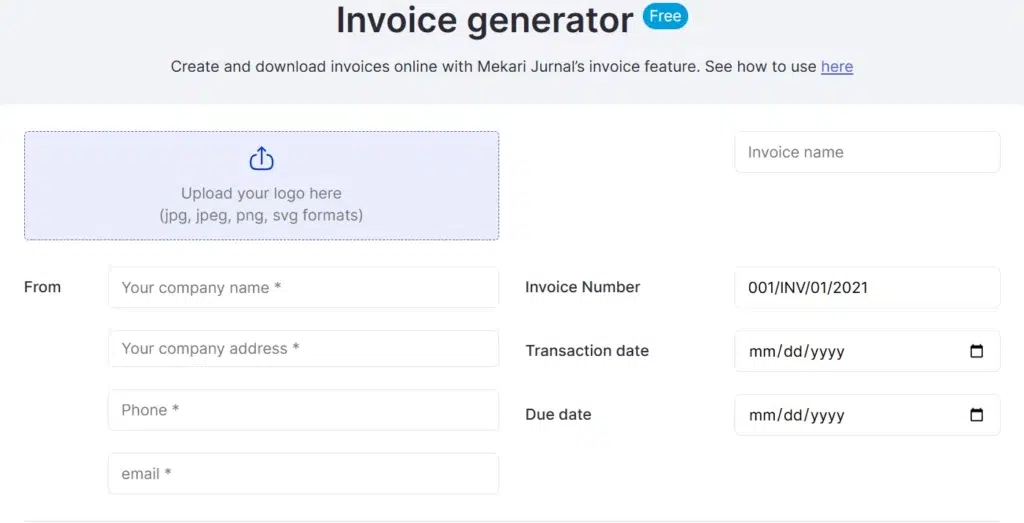Click the upload arrow icon
Screen dimensions: 1024x523
point(261,159)
